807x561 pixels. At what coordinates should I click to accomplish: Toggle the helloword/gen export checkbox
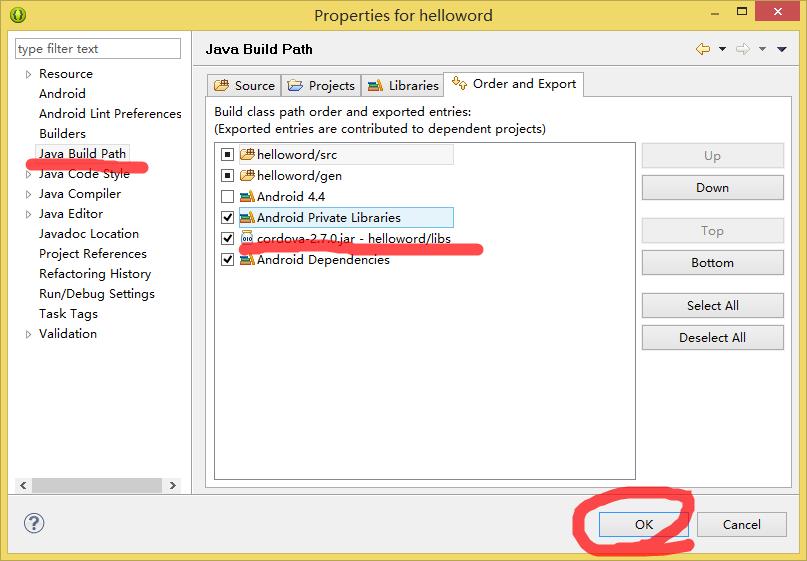coord(227,176)
